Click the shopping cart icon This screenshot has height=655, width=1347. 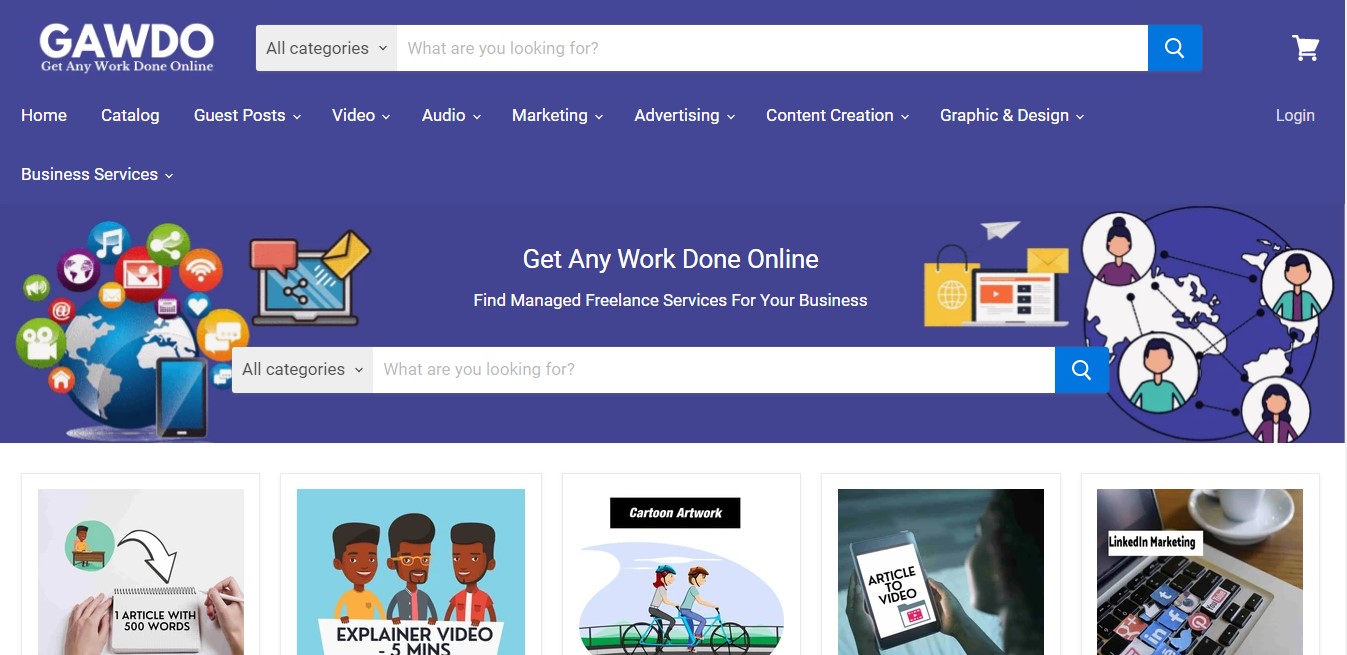tap(1306, 48)
